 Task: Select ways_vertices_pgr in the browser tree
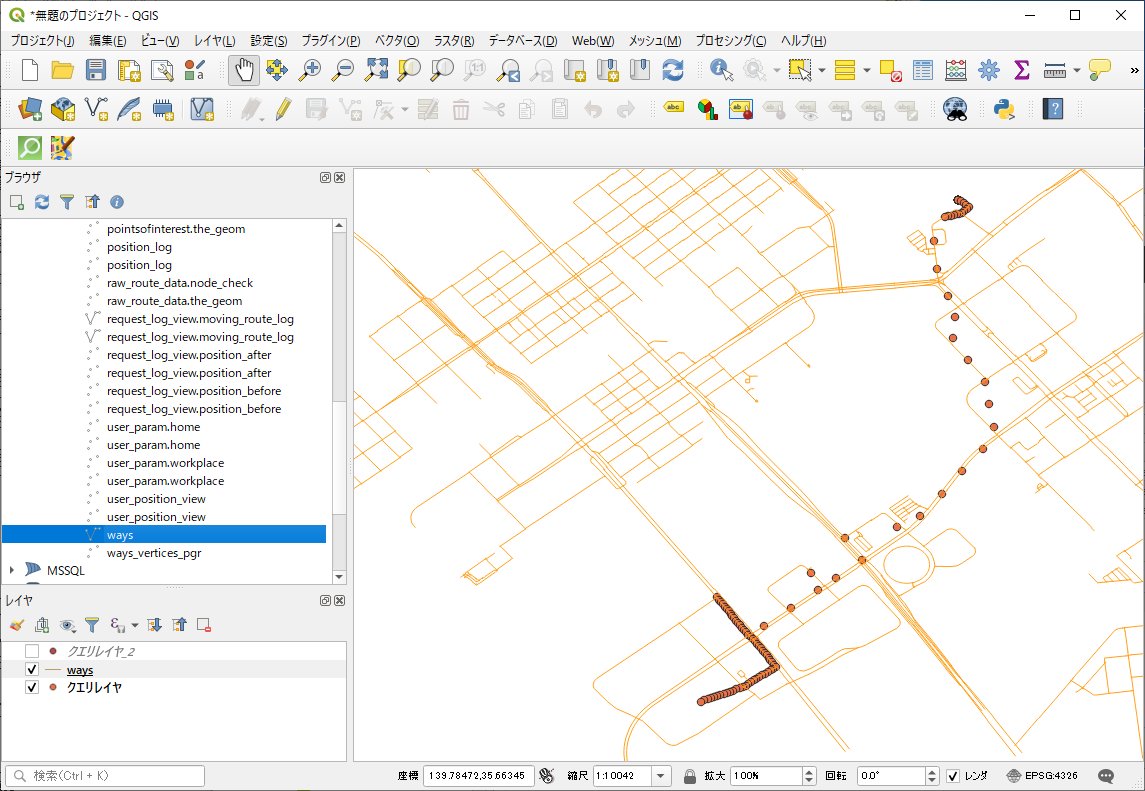point(153,553)
